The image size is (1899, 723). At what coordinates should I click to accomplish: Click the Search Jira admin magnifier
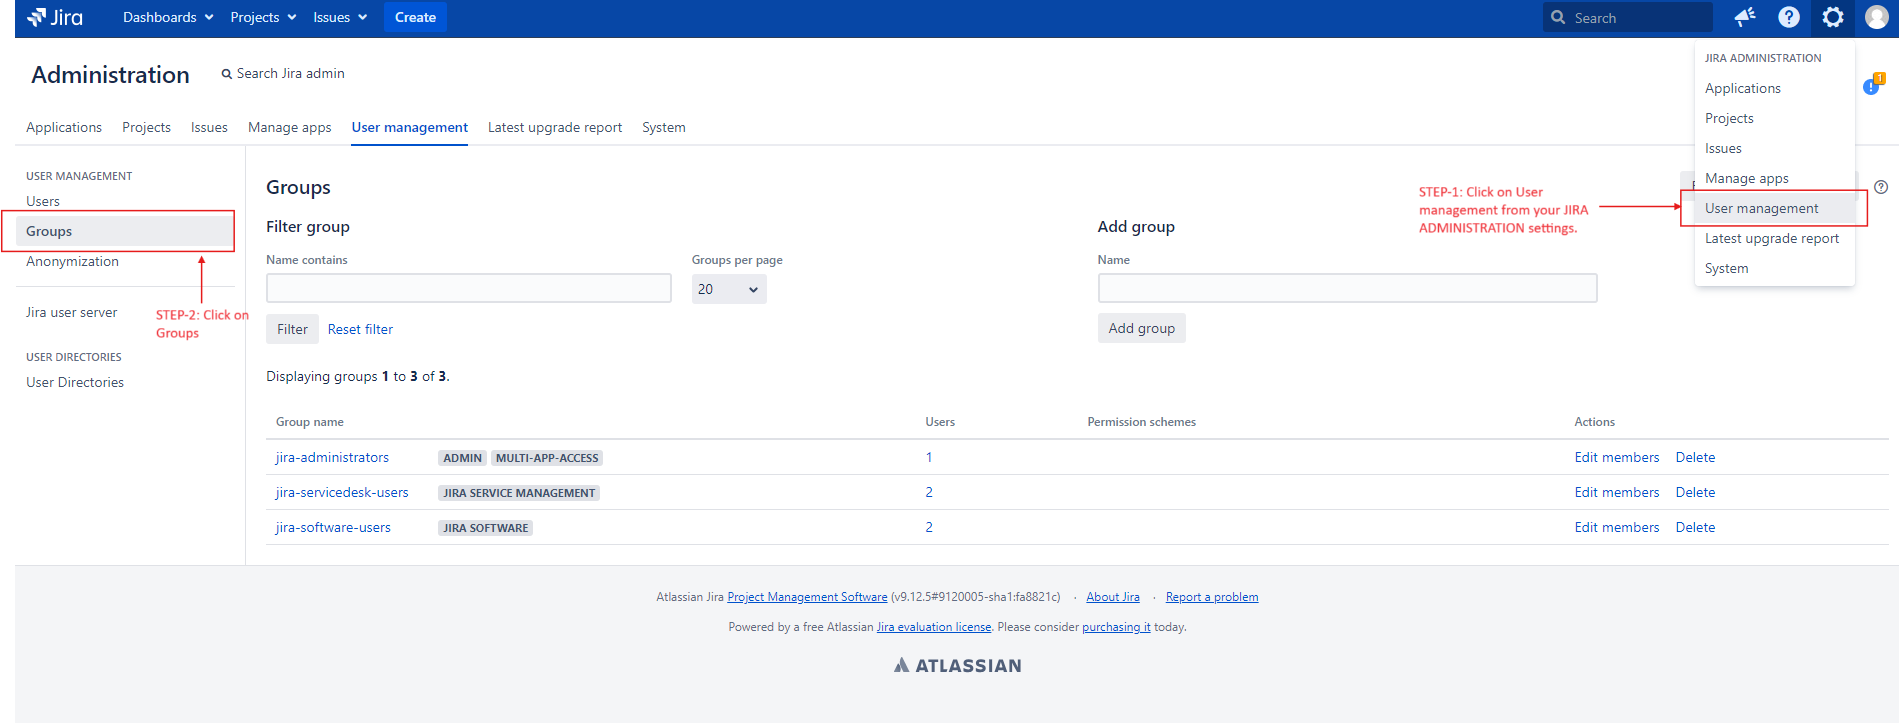(227, 74)
